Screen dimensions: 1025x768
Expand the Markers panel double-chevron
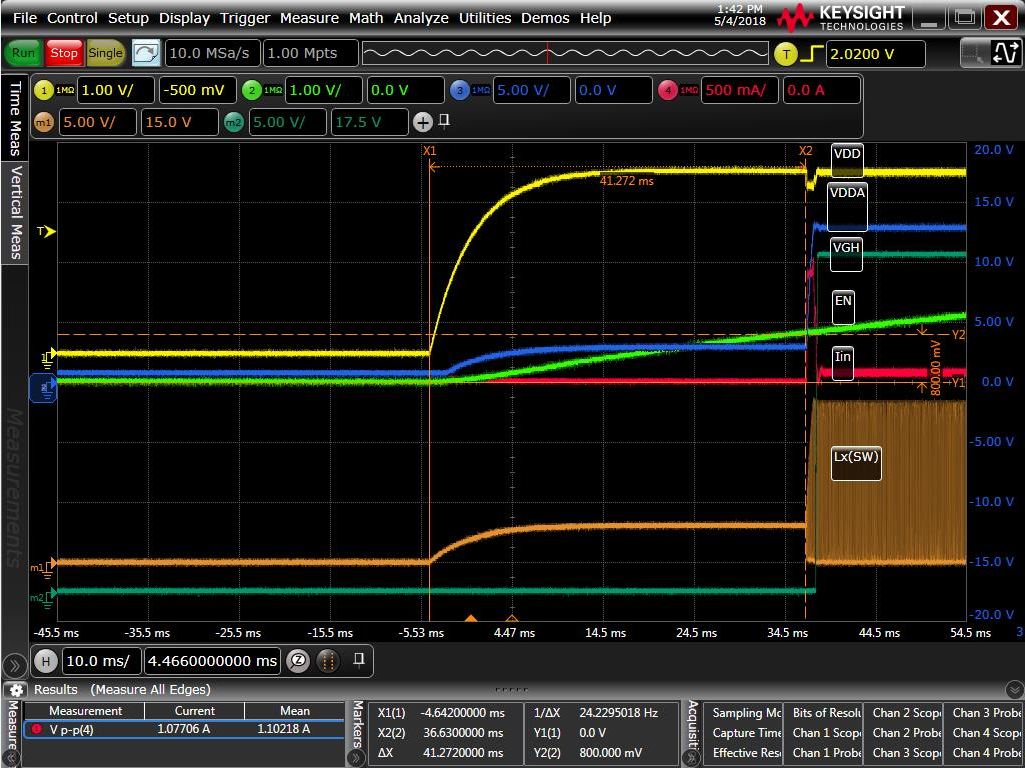pos(358,758)
